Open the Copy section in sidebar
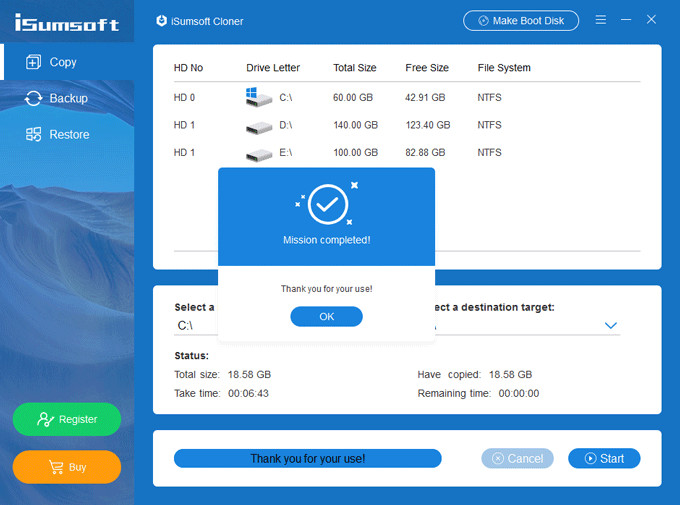Viewport: 680px width, 505px height. (67, 62)
